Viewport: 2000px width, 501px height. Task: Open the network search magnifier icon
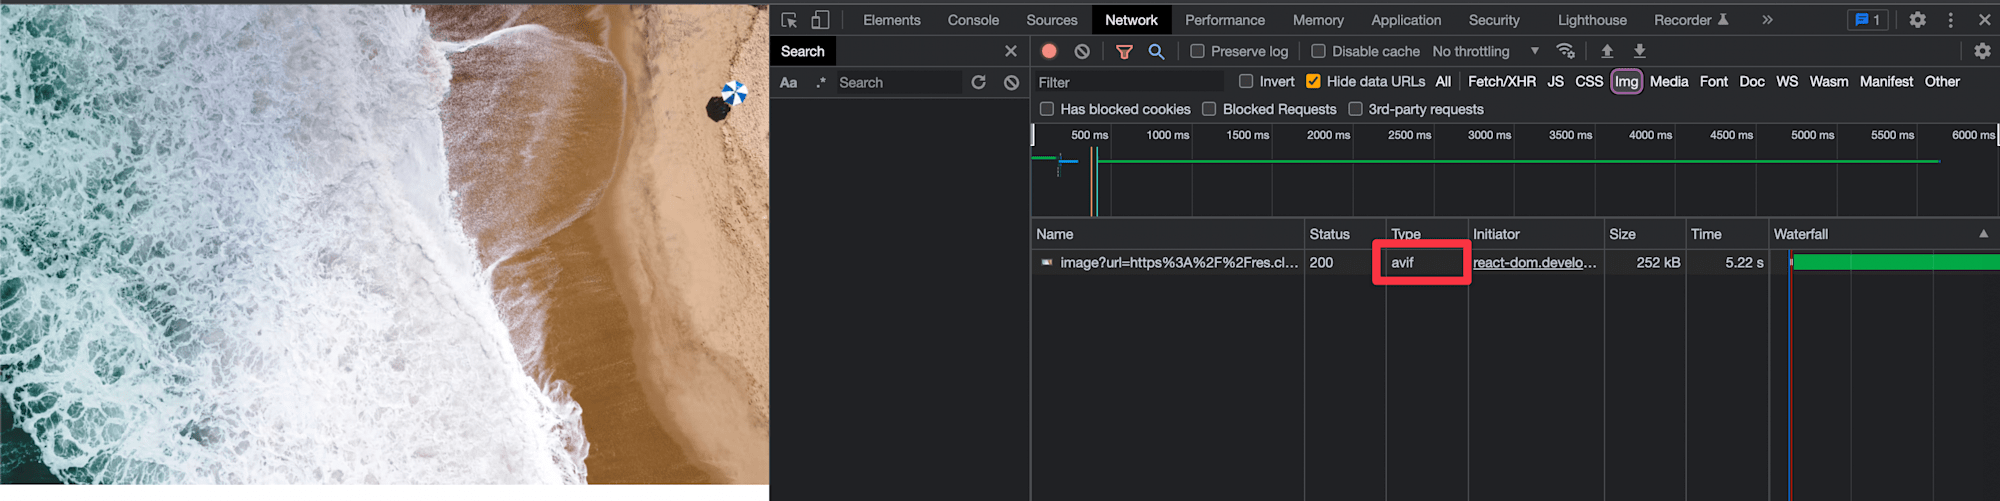click(1156, 51)
